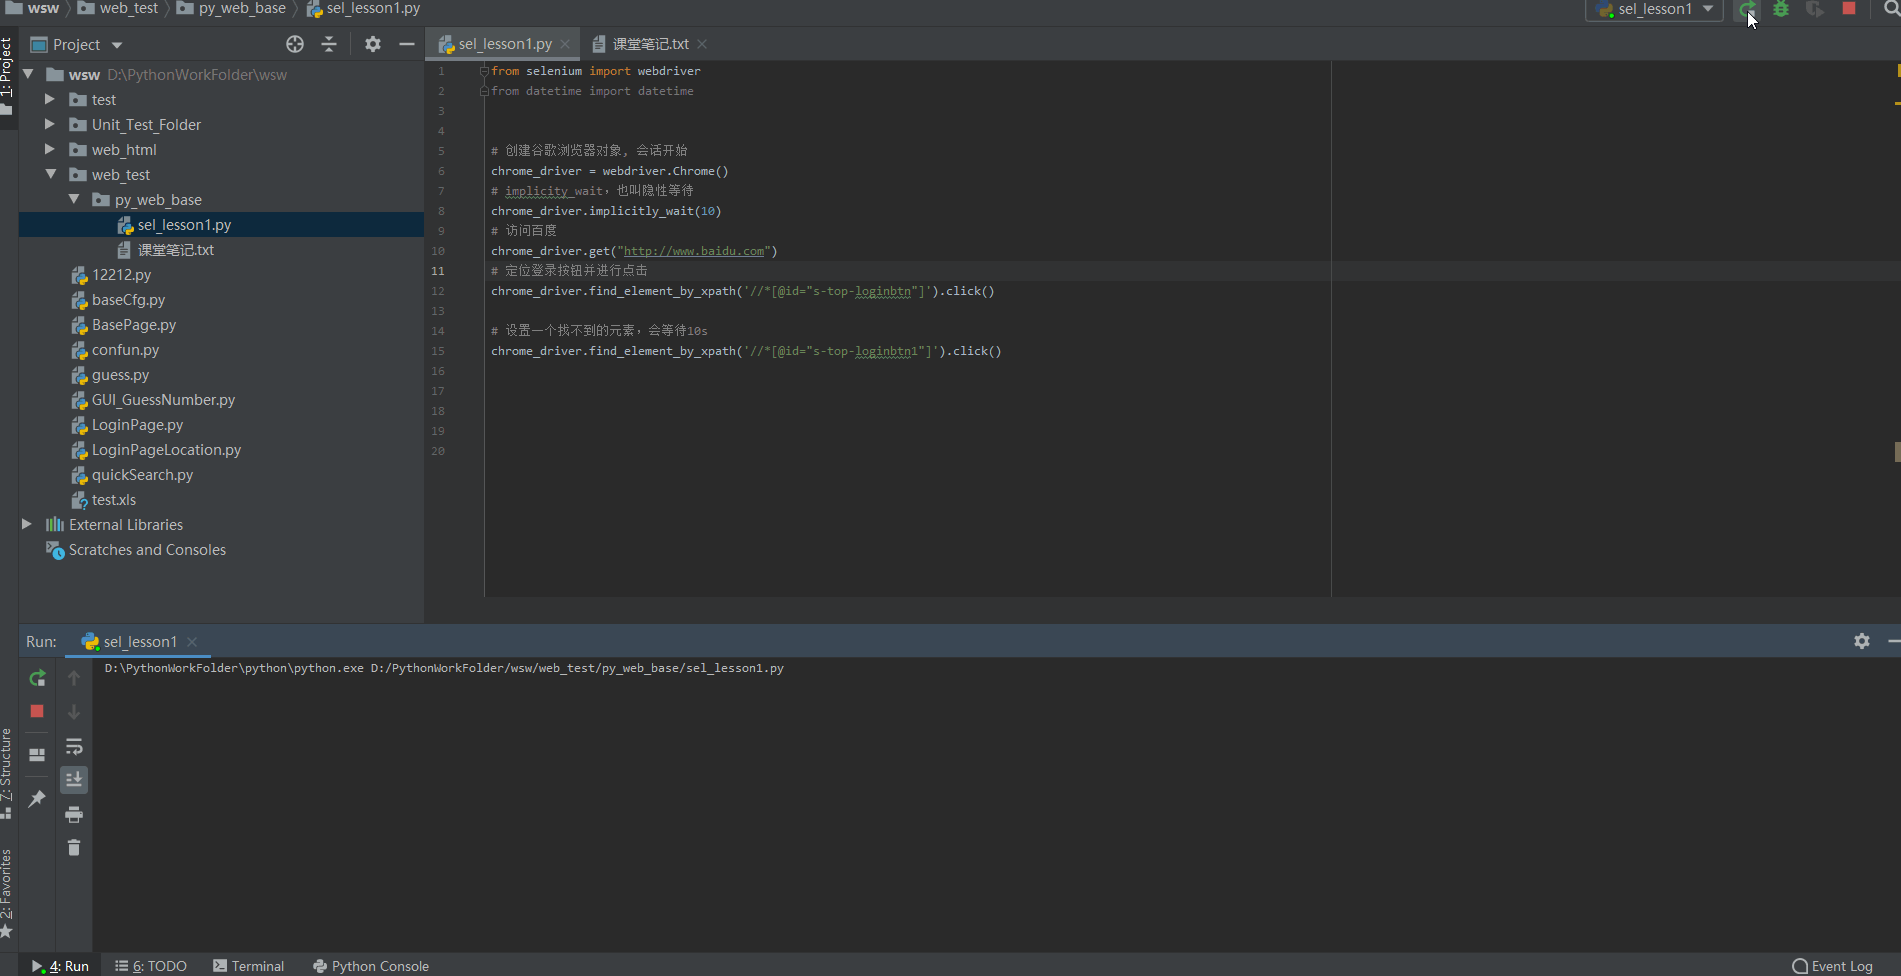Screen dimensions: 1901x976
Task: Print the console output
Action: click(x=74, y=814)
